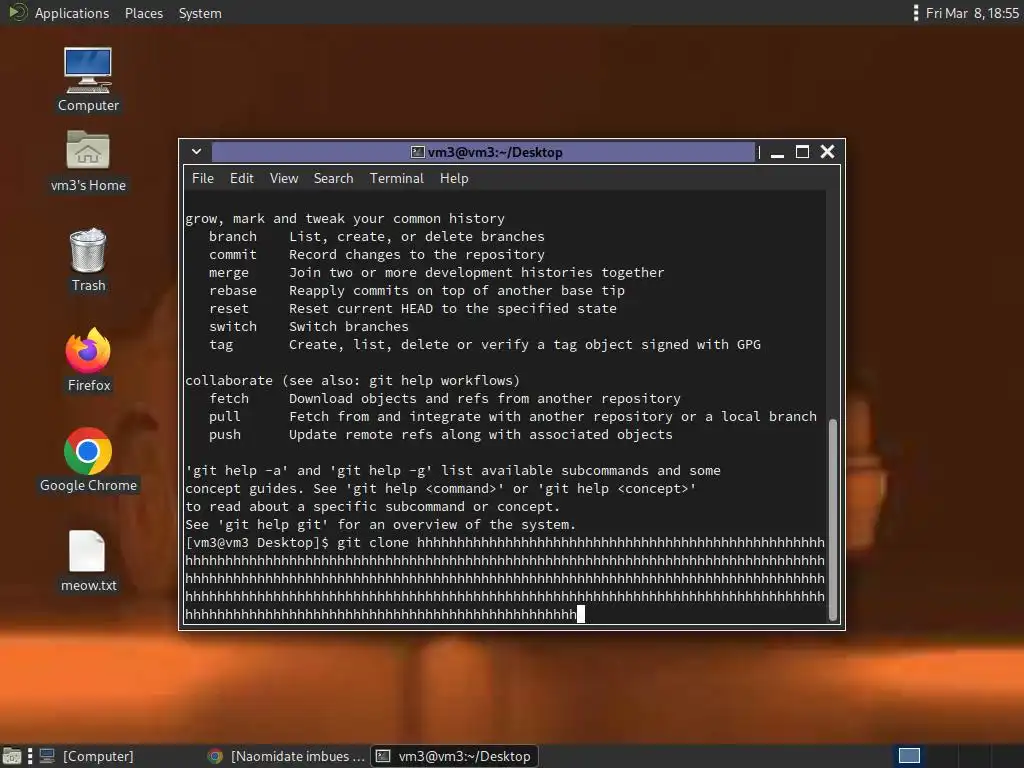
Task: Open the terminal window menu arrow
Action: pyautogui.click(x=196, y=152)
